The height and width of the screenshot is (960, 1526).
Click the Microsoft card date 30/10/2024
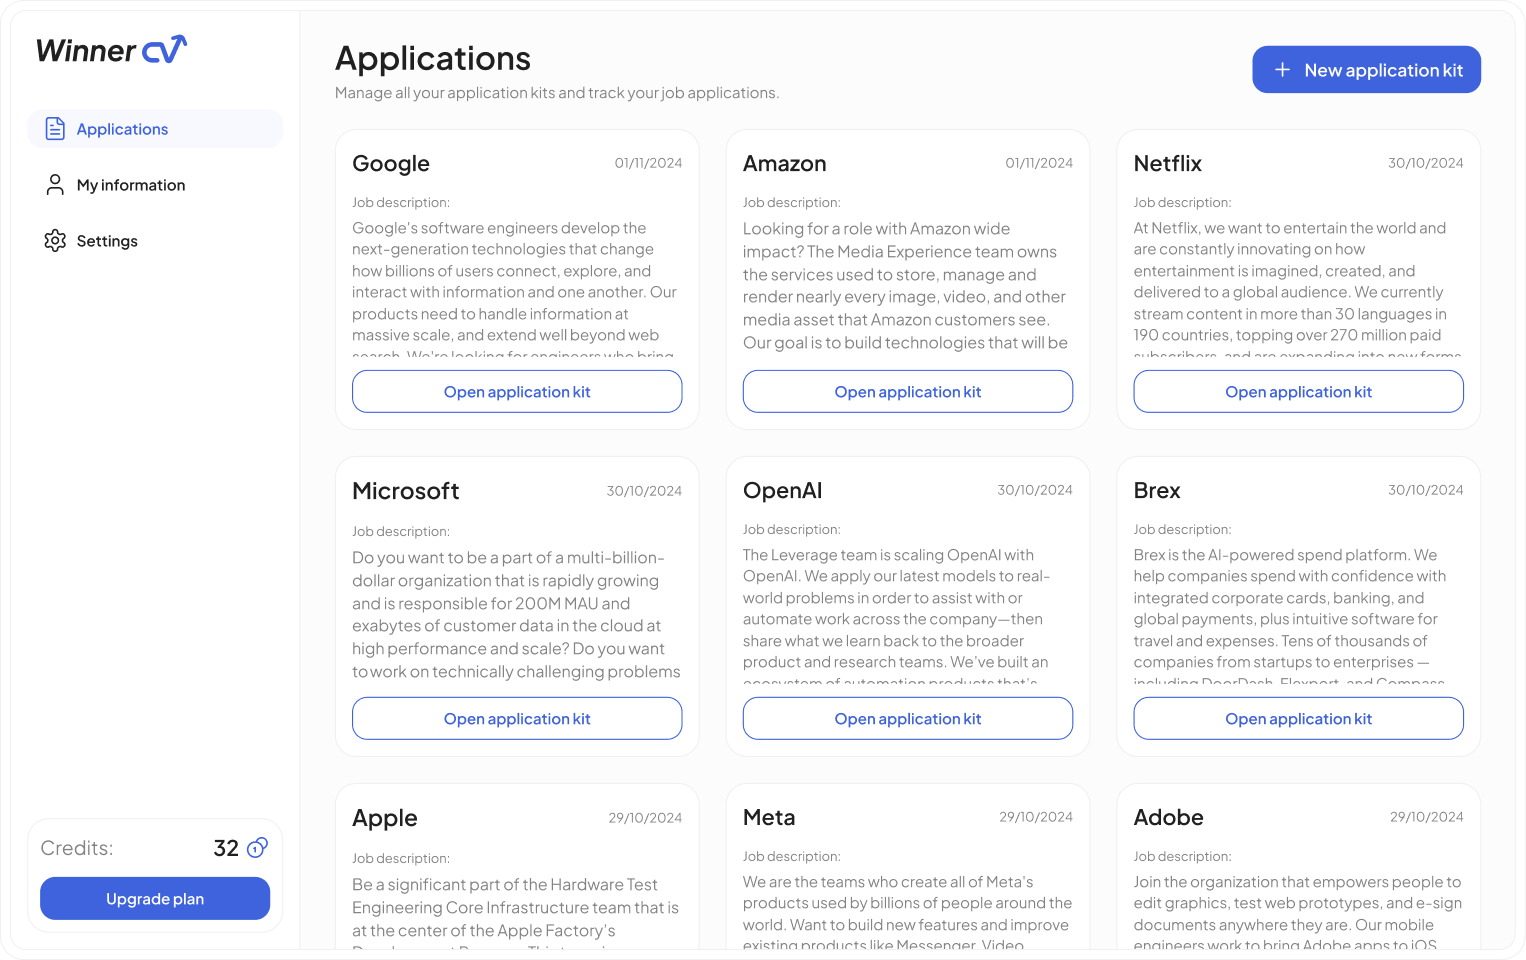(x=644, y=491)
